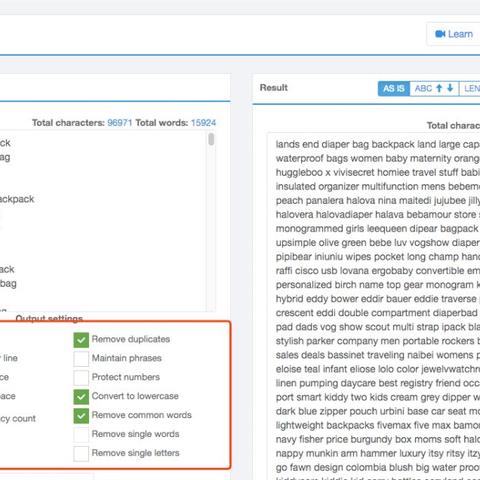Select the LEN sort tab
This screenshot has height=480, width=480.
point(470,89)
